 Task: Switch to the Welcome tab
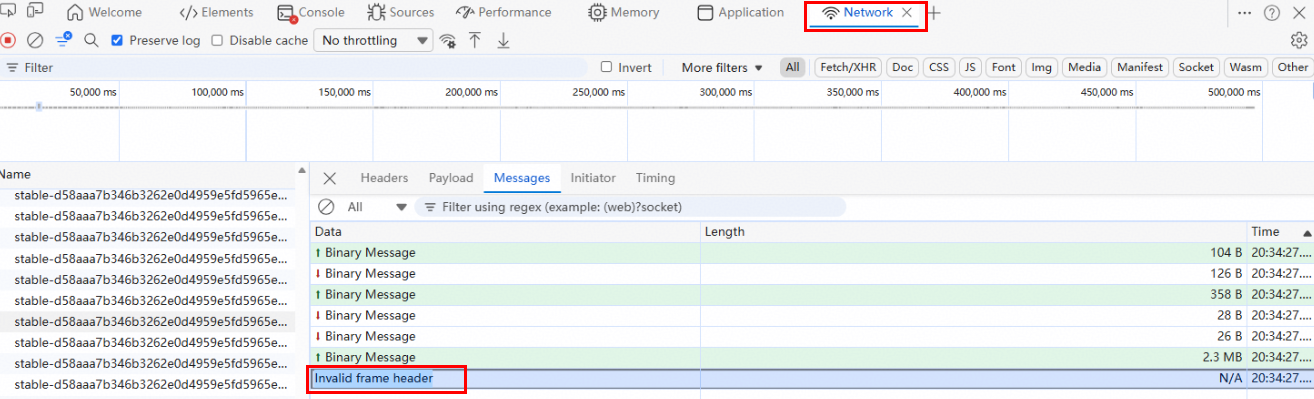pyautogui.click(x=105, y=13)
